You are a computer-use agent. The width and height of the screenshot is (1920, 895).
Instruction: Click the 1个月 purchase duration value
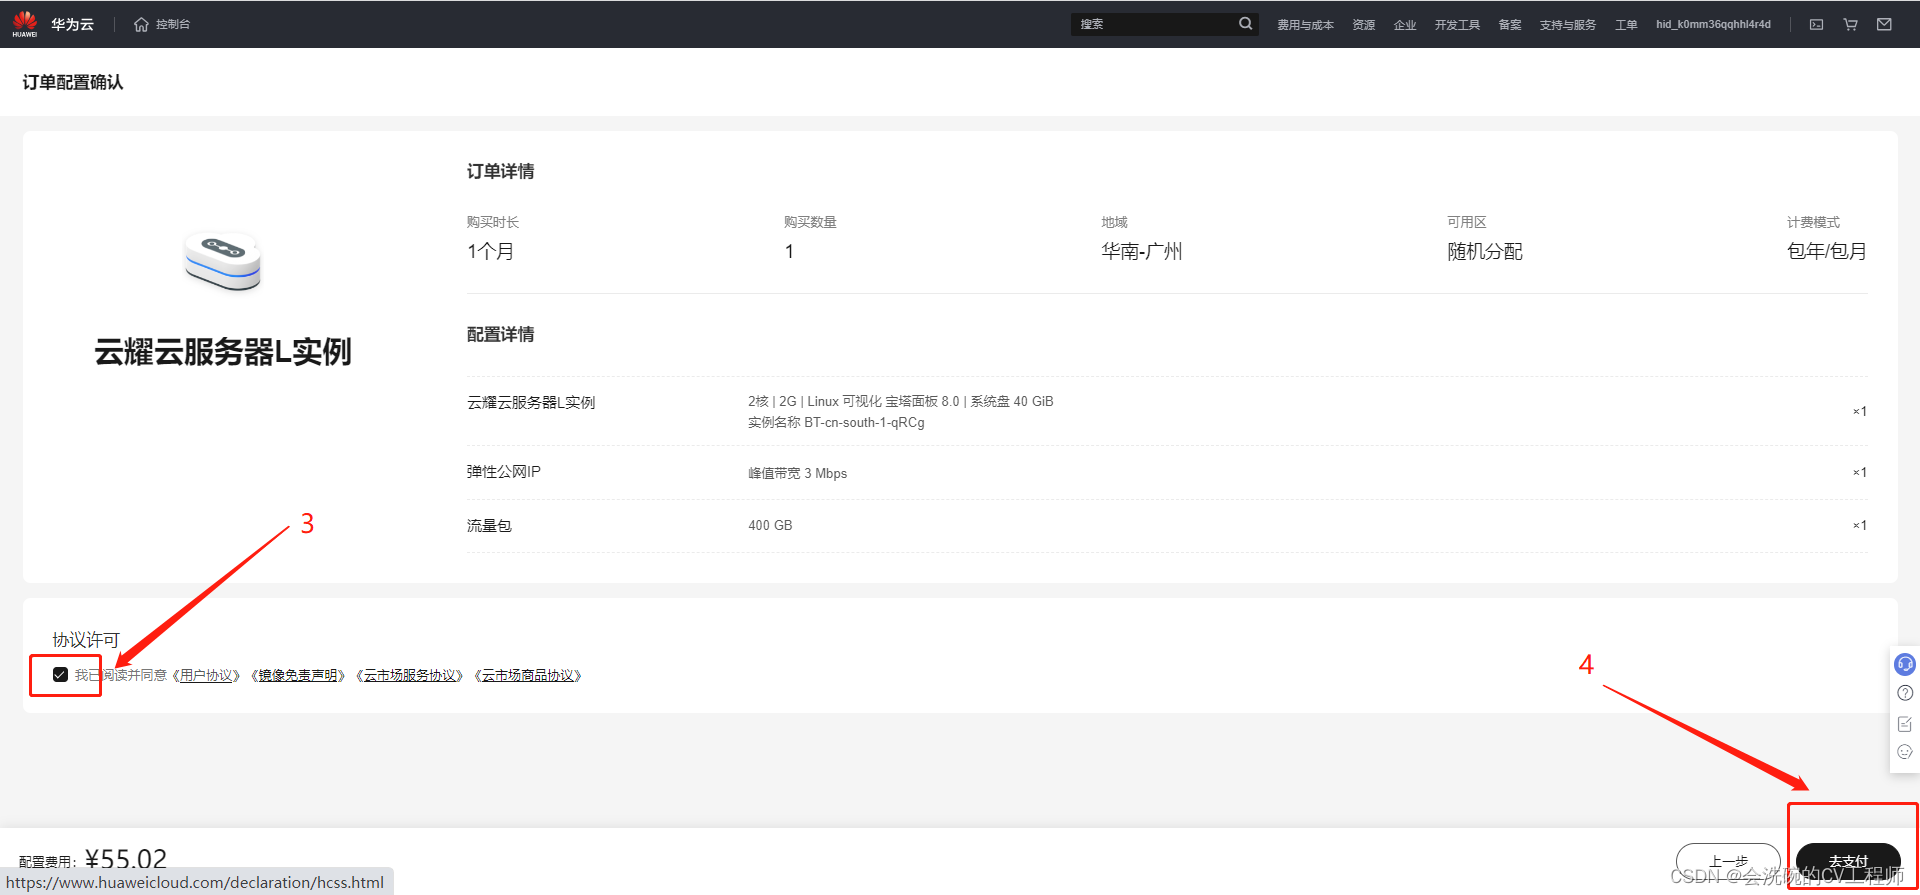pos(490,251)
